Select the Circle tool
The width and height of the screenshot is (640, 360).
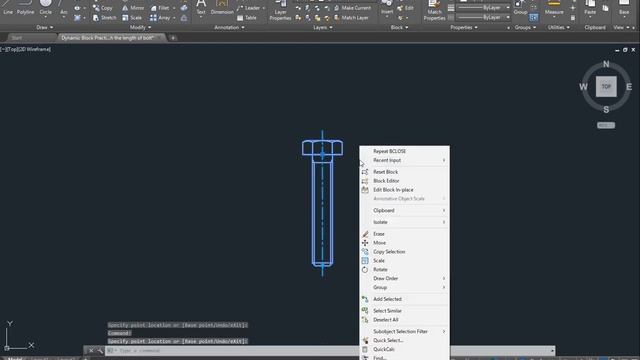point(46,8)
